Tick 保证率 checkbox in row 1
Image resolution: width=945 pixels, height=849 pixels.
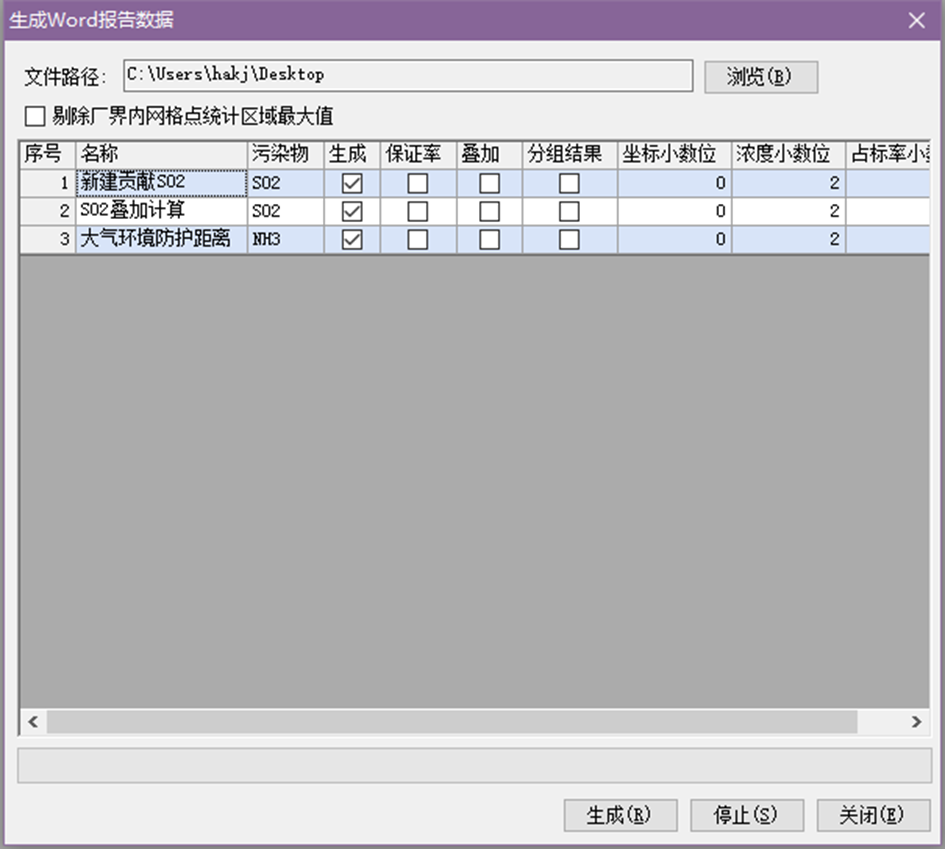(x=418, y=184)
